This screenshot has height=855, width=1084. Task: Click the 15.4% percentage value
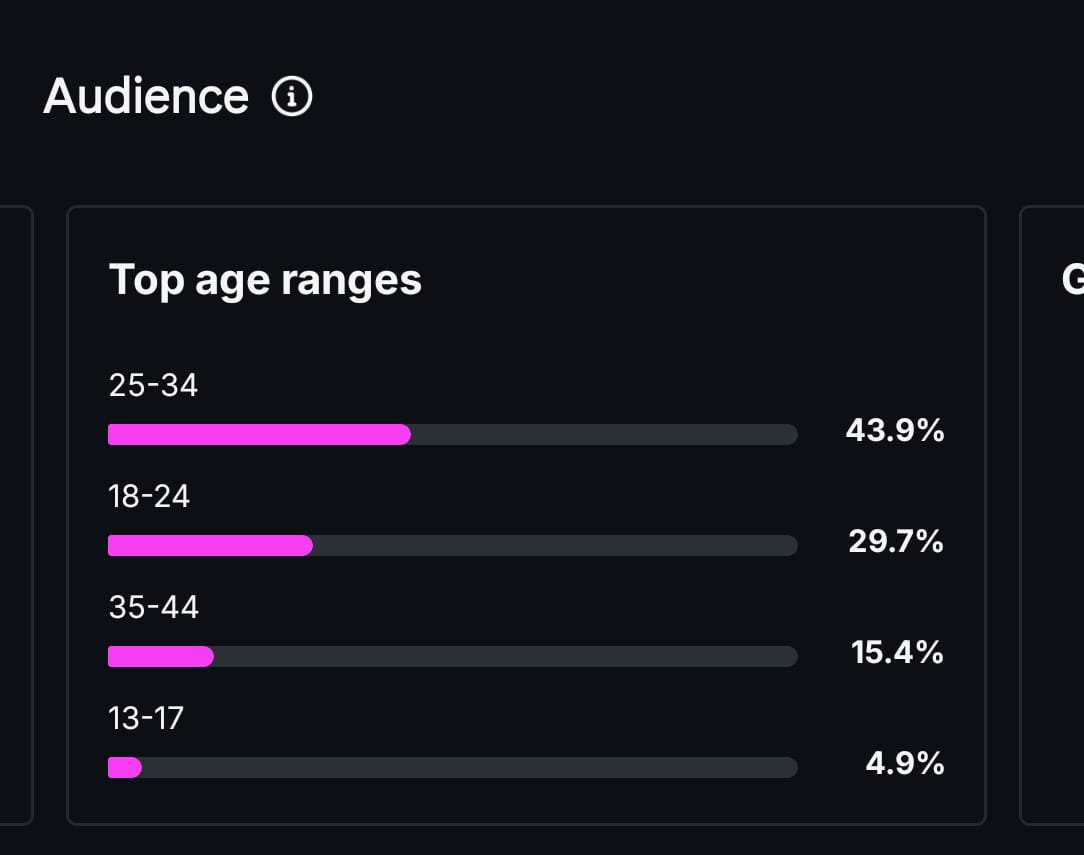[897, 653]
